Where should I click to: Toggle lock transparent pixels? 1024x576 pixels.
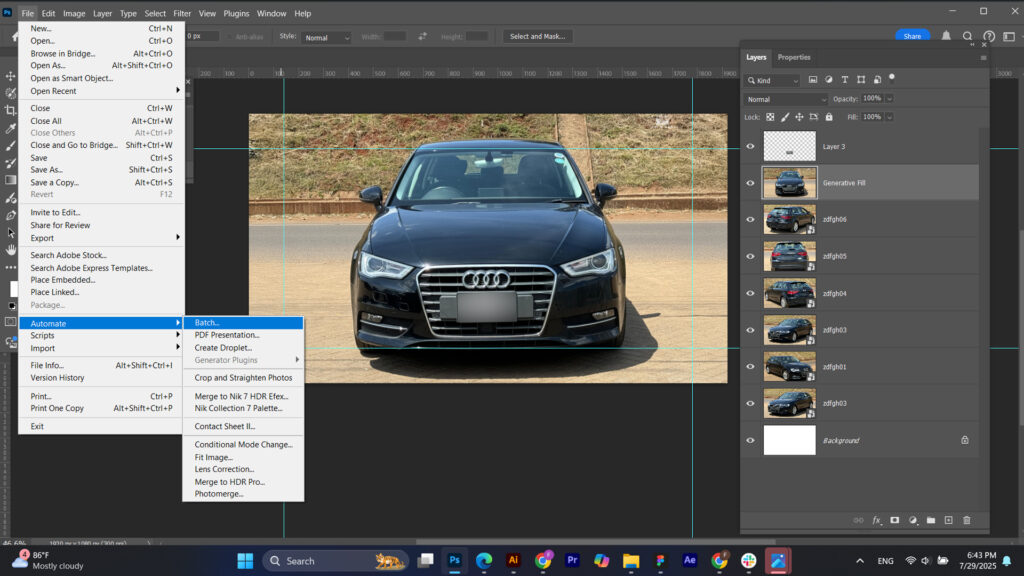(x=770, y=117)
